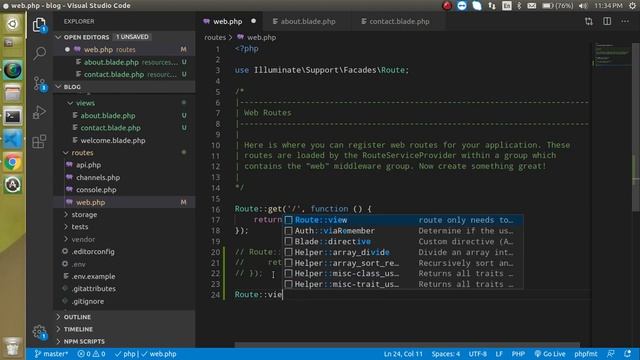This screenshot has width=640, height=360.
Task: Click the master branch indicator in status bar
Action: tap(51, 354)
